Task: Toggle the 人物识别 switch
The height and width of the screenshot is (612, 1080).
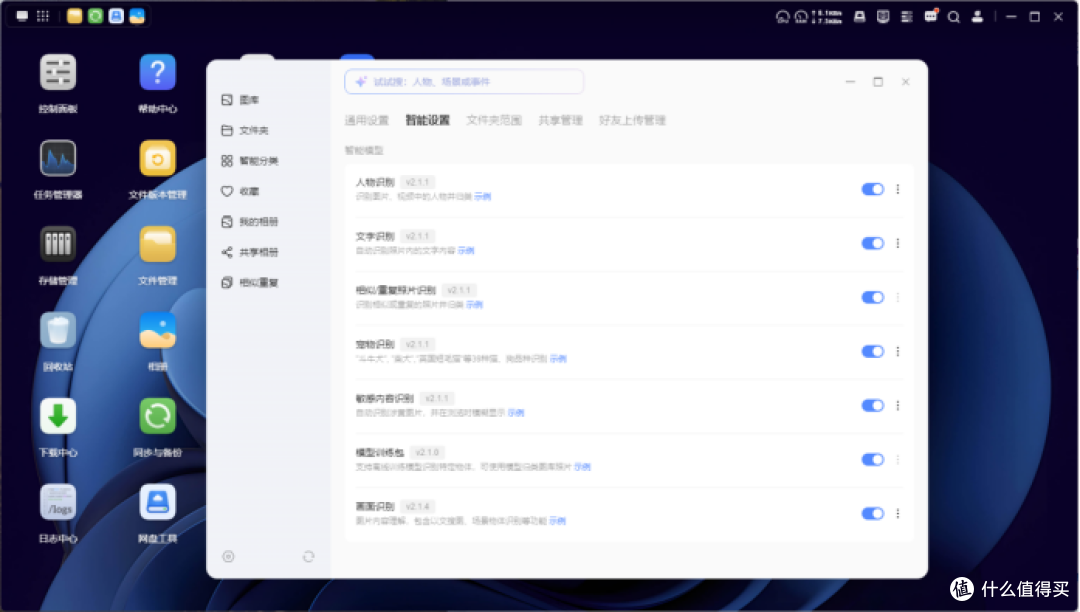Action: click(x=873, y=189)
